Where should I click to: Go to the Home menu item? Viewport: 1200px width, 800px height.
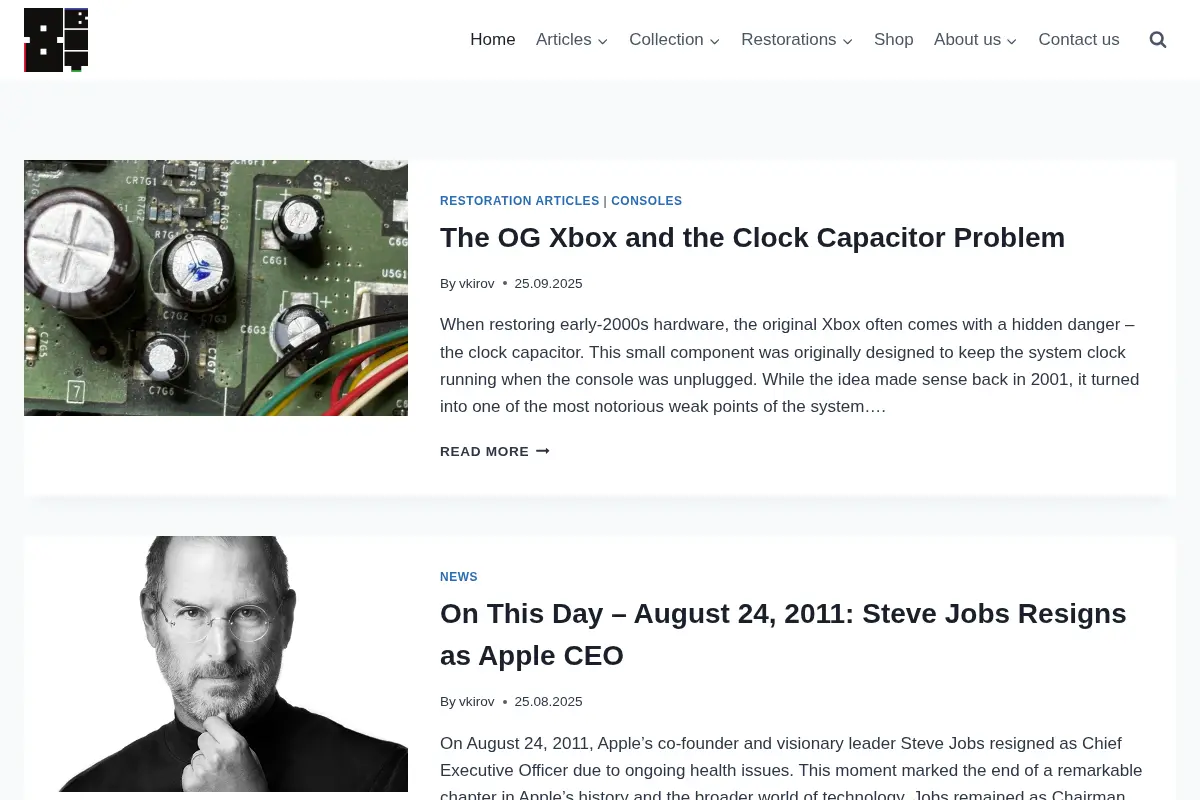[x=493, y=40]
